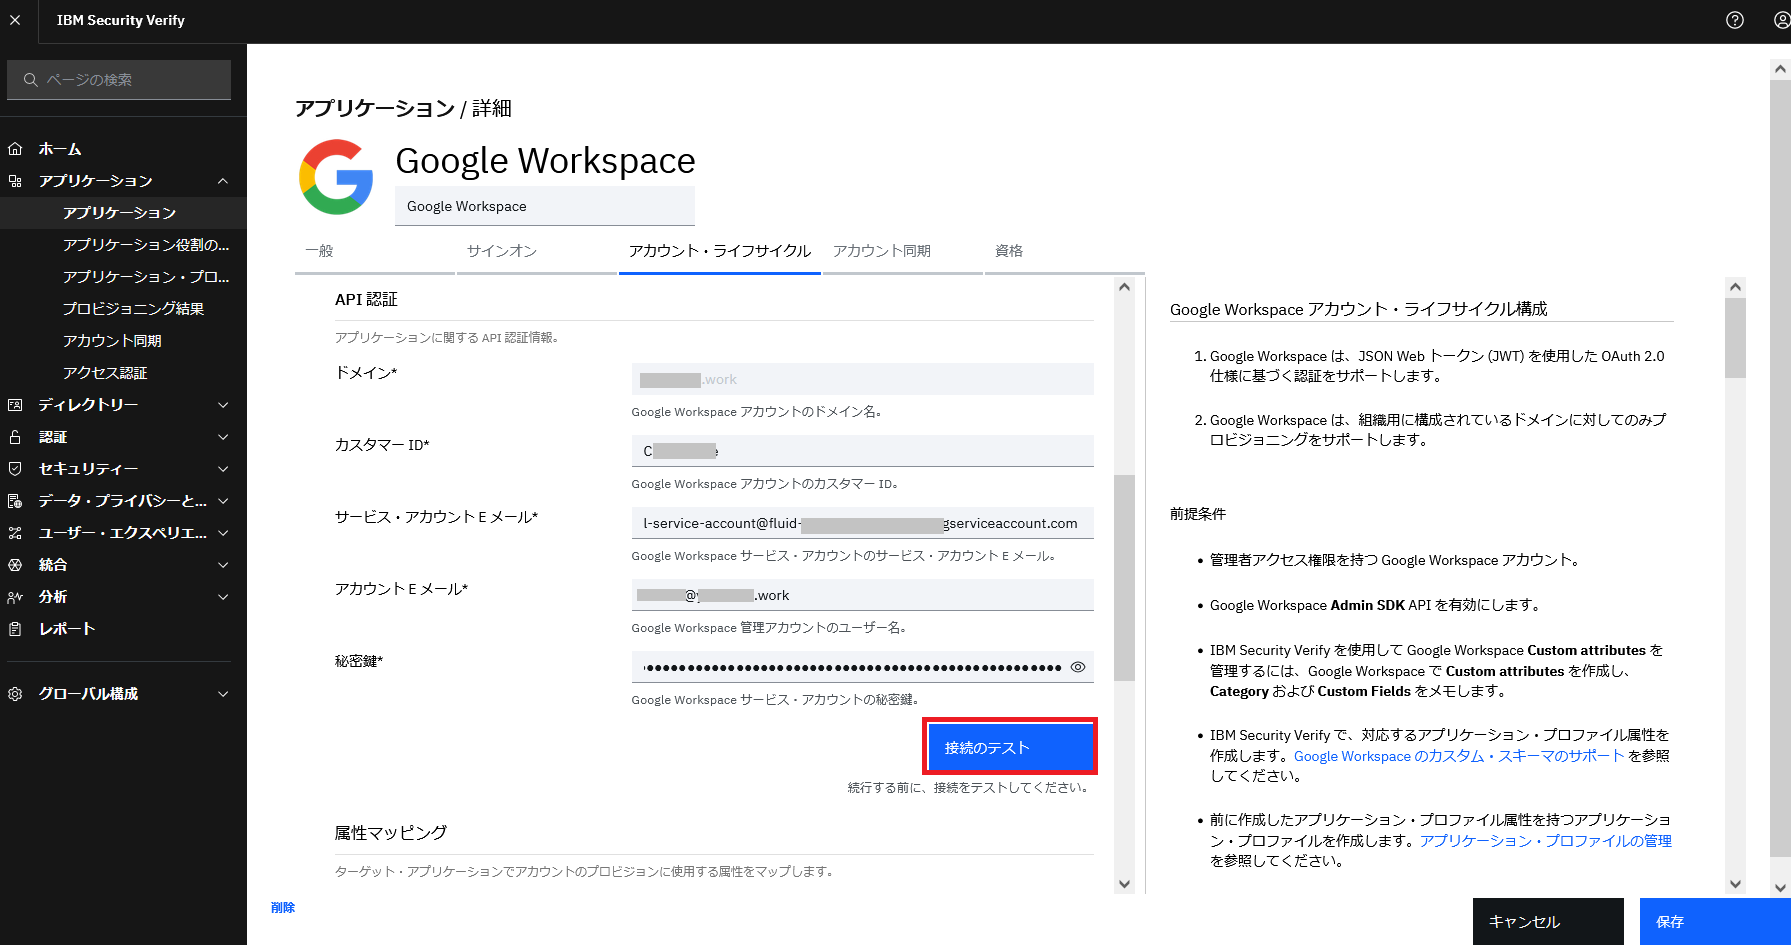
Task: Click the Directory icon in sidebar
Action: click(x=15, y=405)
